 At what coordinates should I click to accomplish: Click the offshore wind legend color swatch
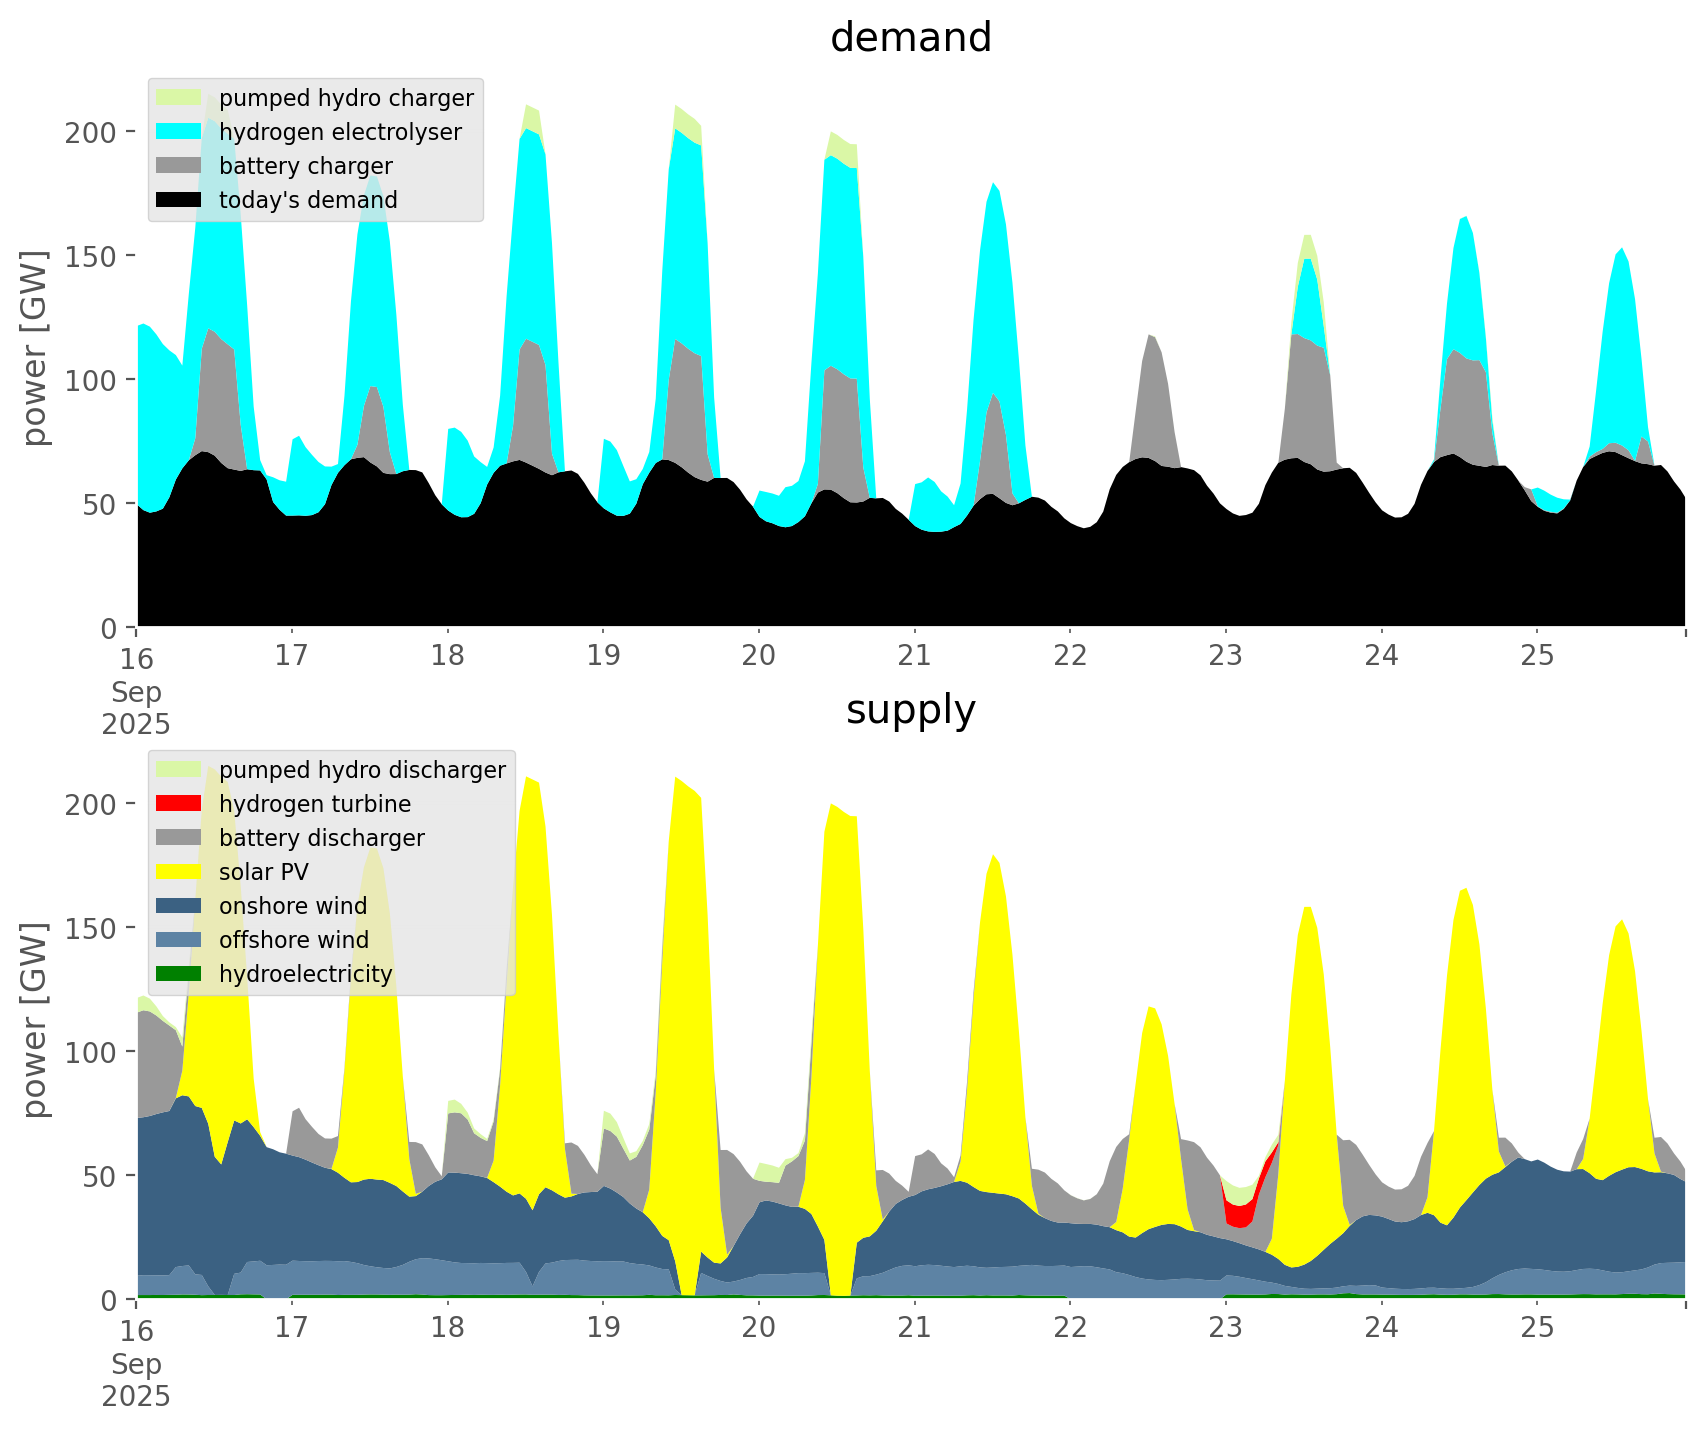coord(179,940)
